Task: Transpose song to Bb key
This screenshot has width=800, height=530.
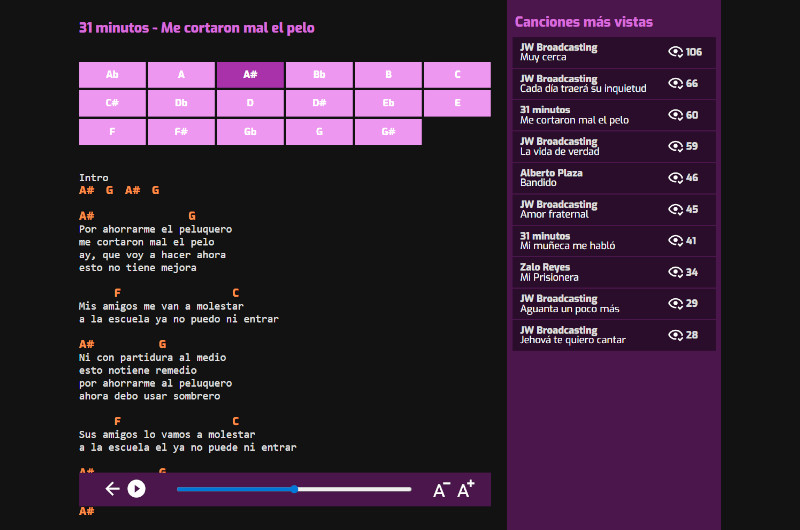Action: coord(319,74)
